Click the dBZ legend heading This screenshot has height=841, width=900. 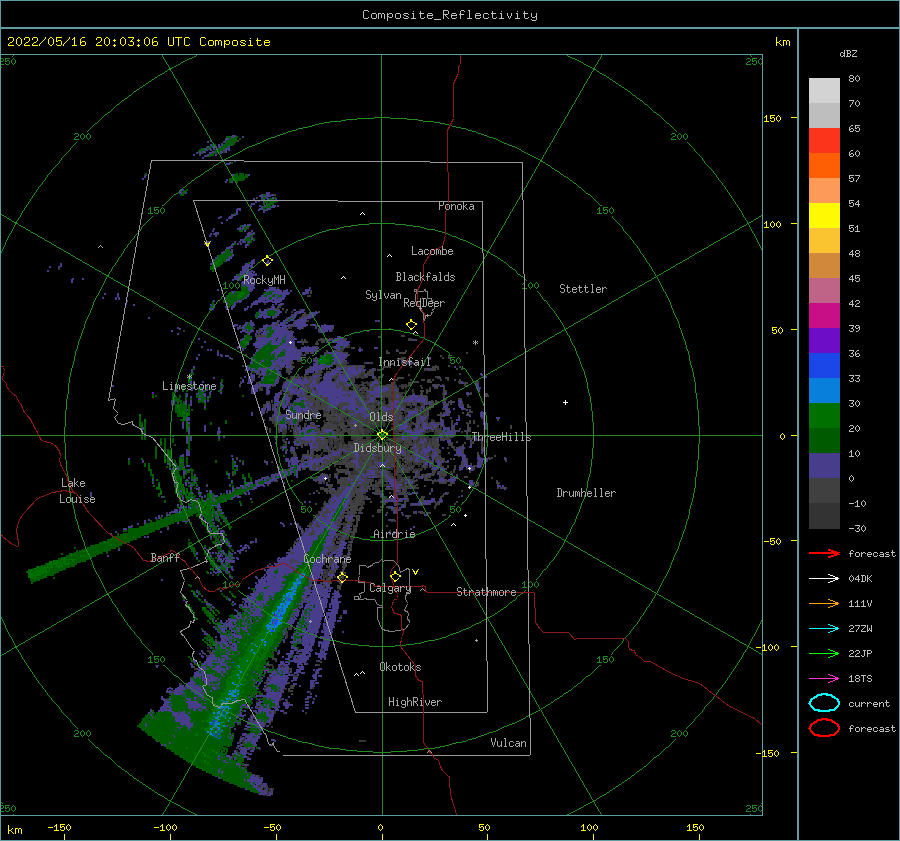tap(848, 53)
